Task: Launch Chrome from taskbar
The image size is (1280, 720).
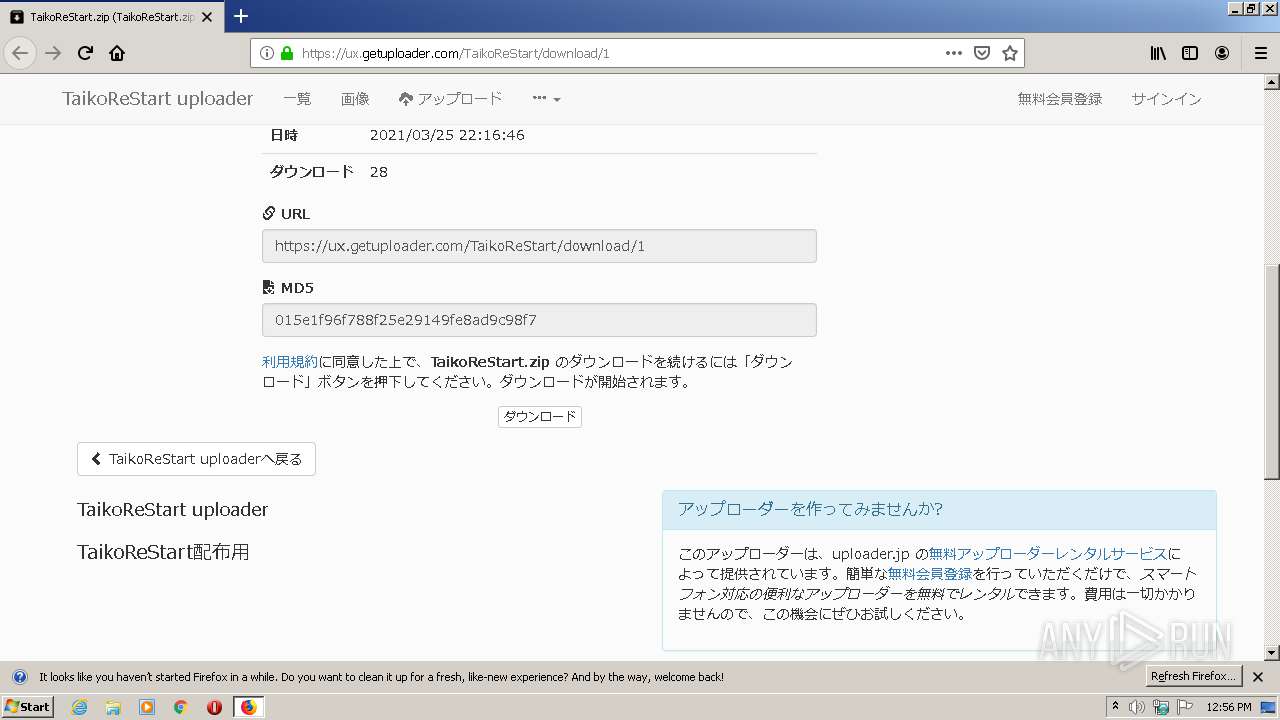Action: [x=180, y=707]
